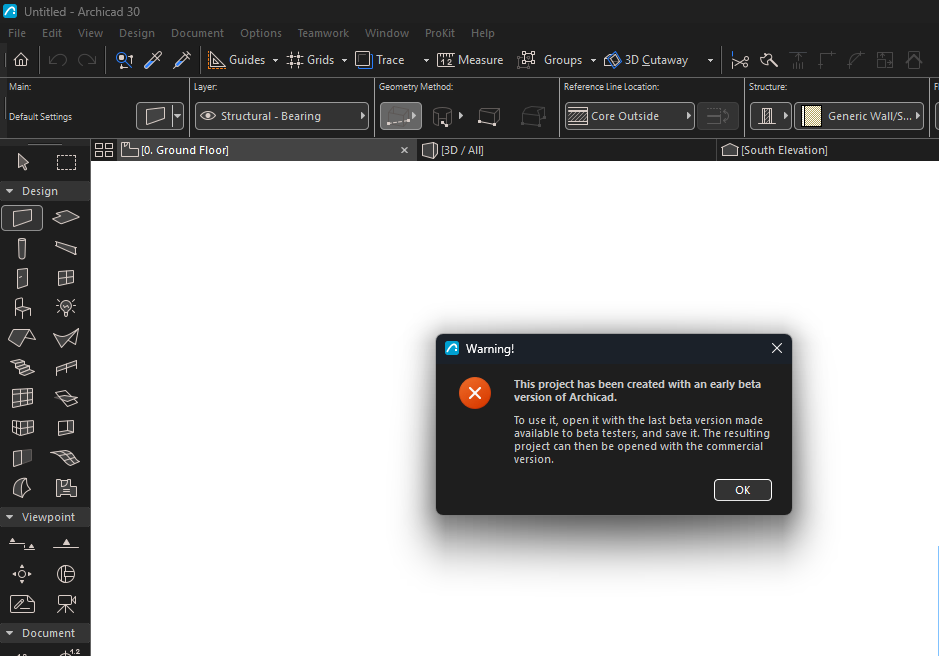Select the Object chair tool
Screen dimensions: 939x656
[x=22, y=308]
